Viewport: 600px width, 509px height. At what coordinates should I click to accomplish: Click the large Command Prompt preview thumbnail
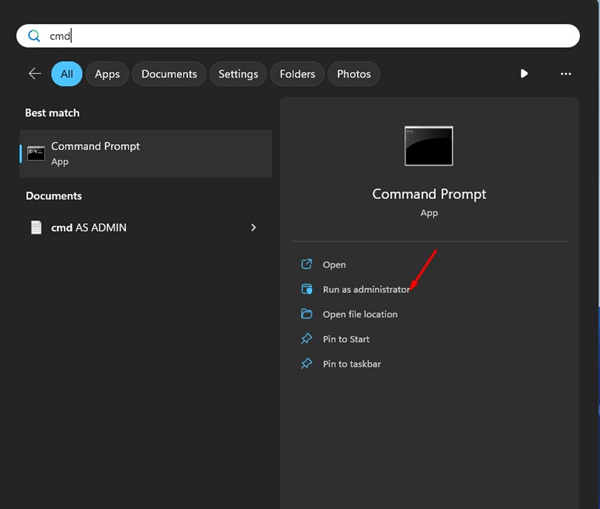point(428,146)
